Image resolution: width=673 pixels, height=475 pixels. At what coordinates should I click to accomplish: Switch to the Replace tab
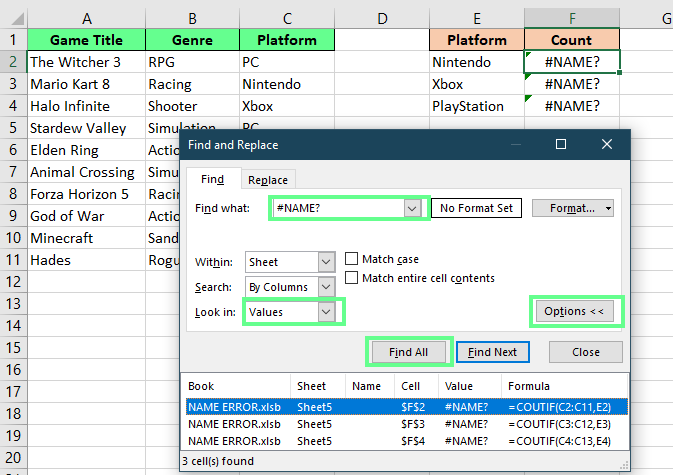pos(267,180)
